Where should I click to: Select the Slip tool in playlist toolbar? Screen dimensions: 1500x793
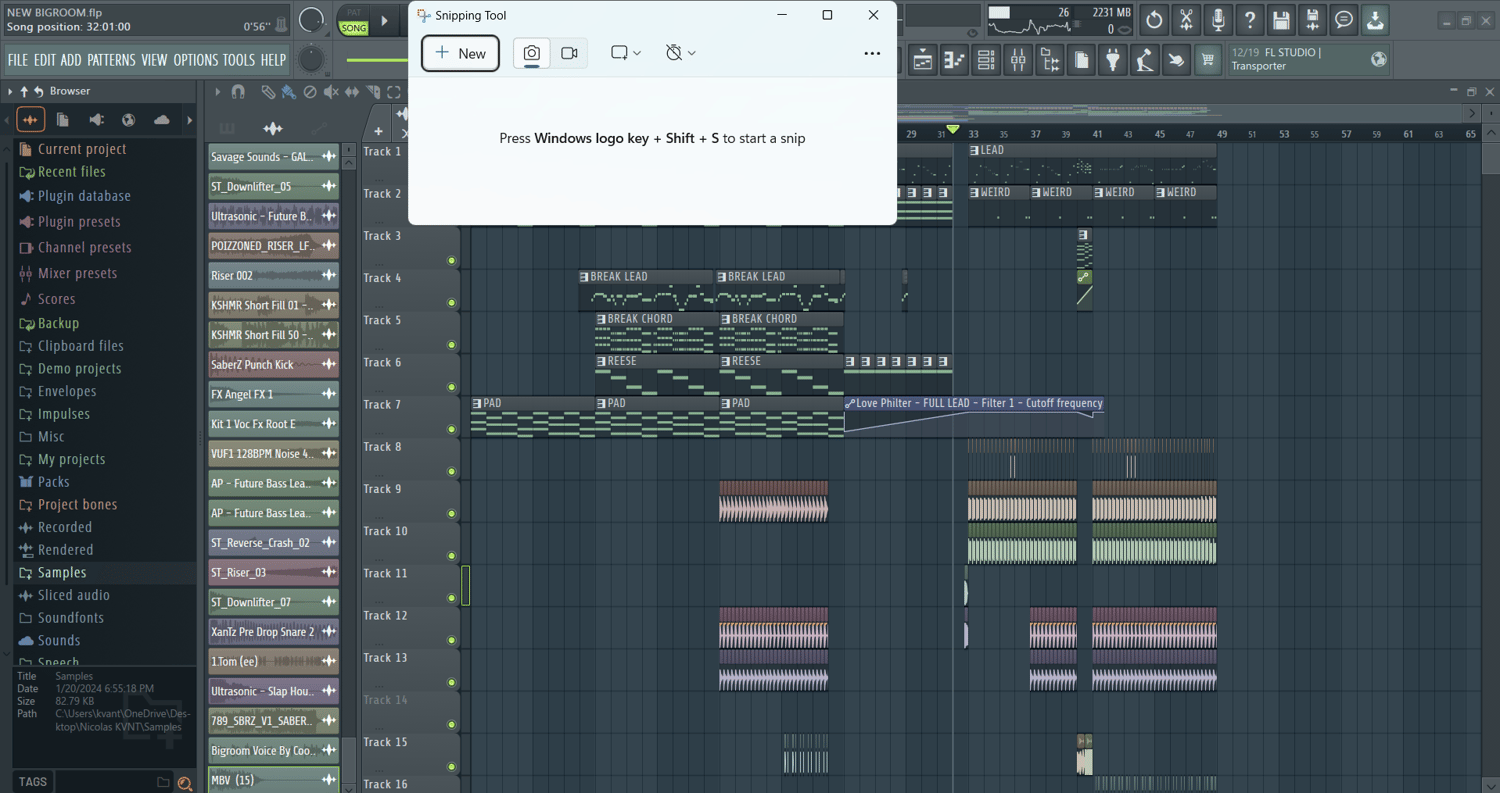coord(352,92)
